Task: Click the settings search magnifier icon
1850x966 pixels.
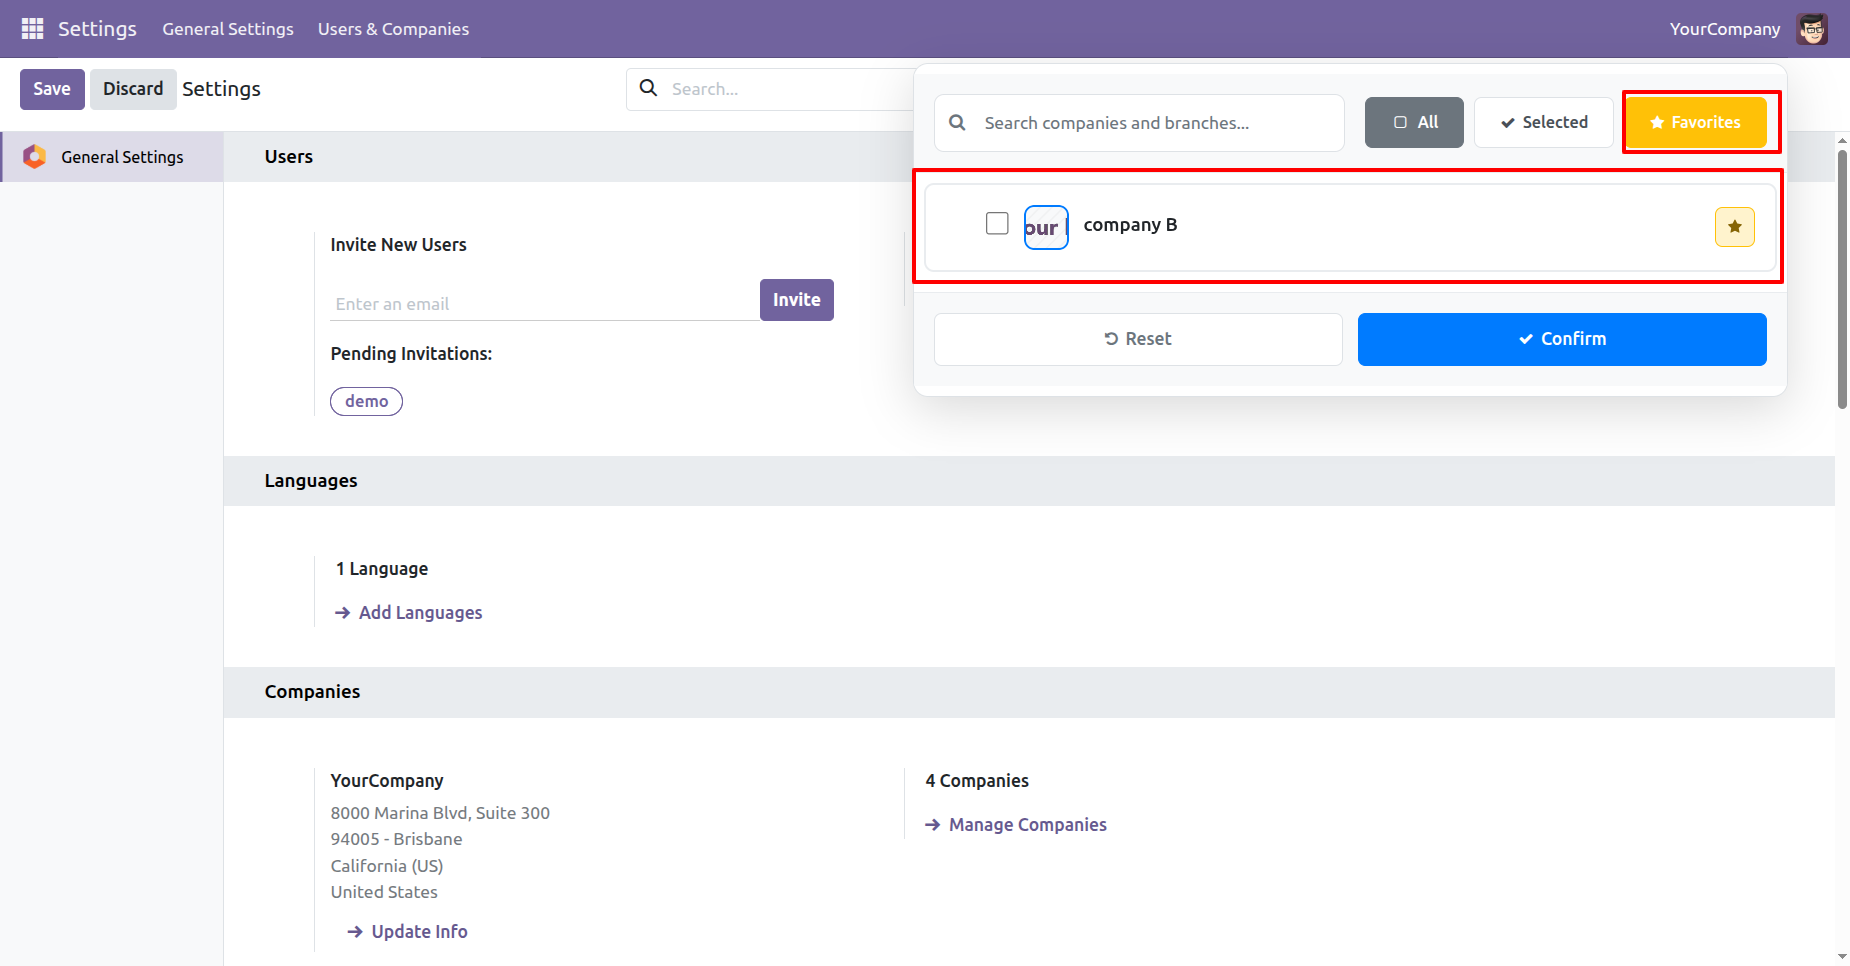Action: point(649,88)
